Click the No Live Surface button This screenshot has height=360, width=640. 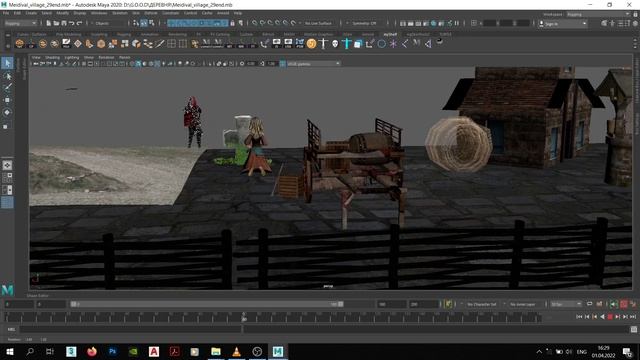(x=318, y=23)
